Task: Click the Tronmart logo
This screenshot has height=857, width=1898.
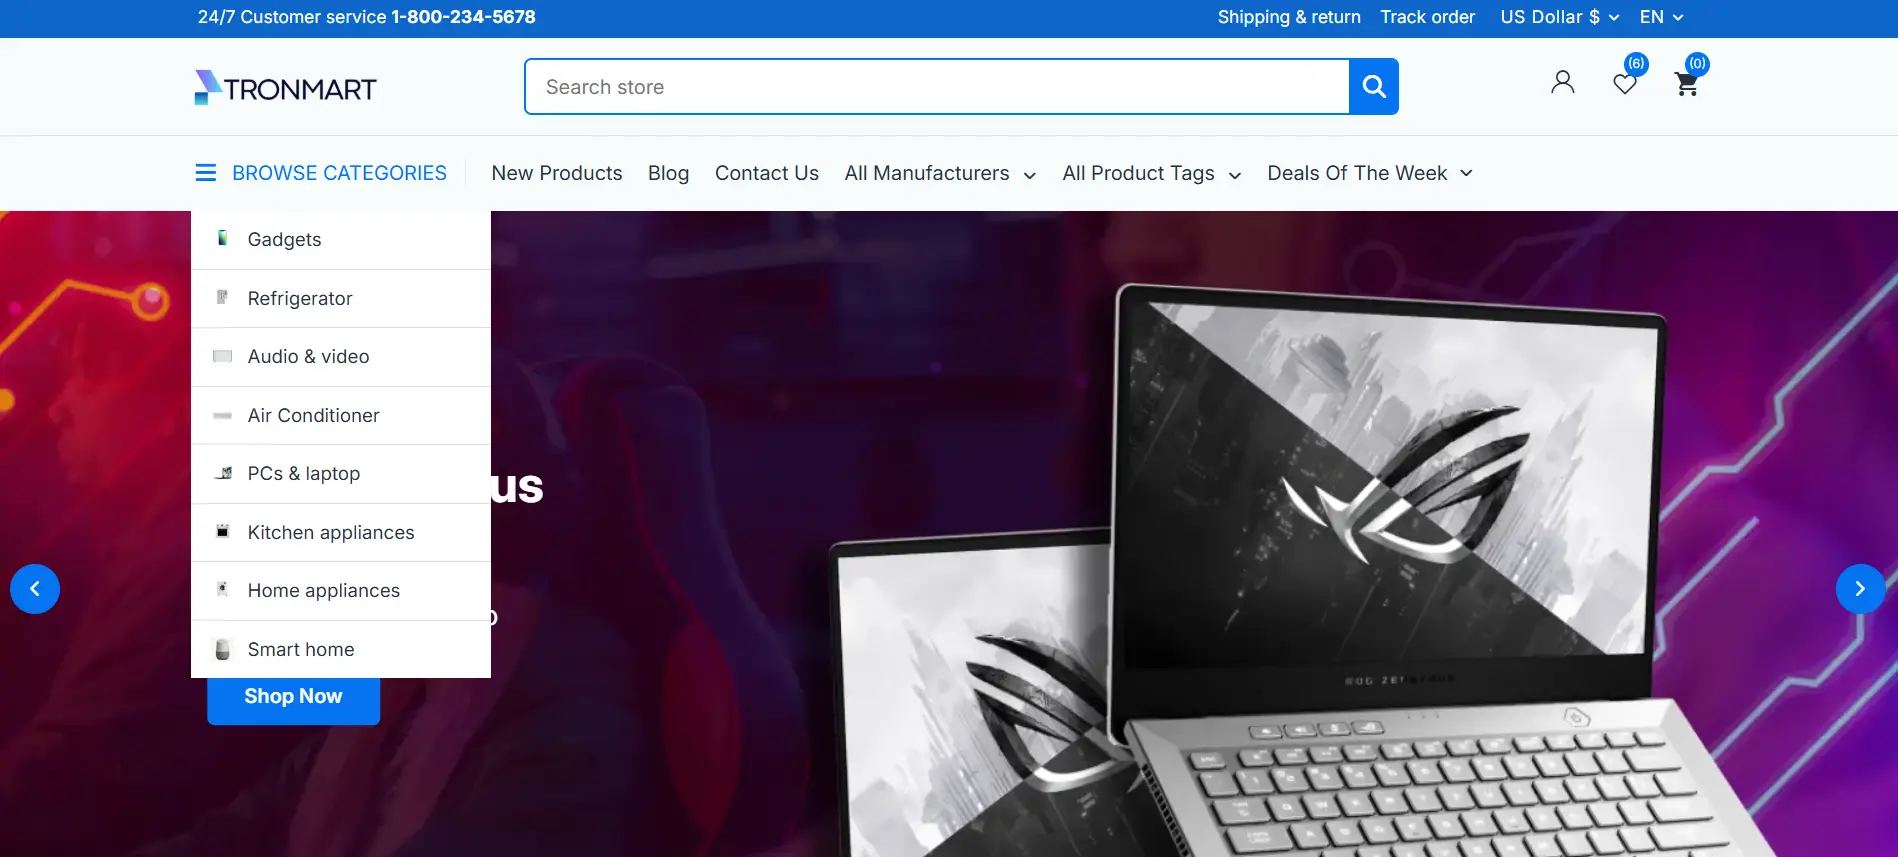Action: [286, 88]
